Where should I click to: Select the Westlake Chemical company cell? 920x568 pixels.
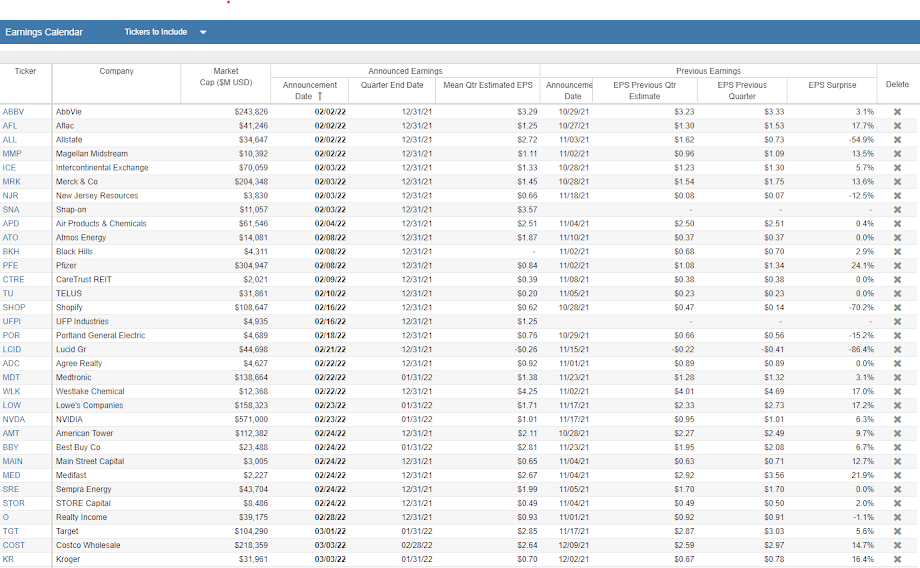tap(90, 391)
